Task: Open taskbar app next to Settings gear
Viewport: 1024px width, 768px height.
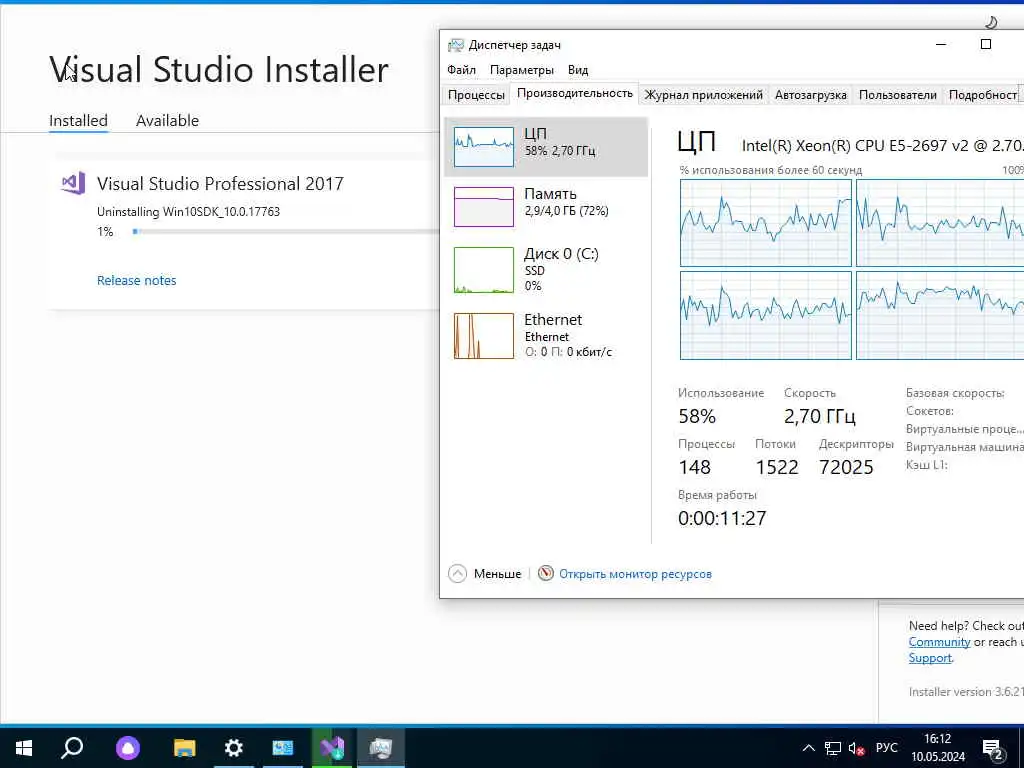Action: [x=283, y=748]
